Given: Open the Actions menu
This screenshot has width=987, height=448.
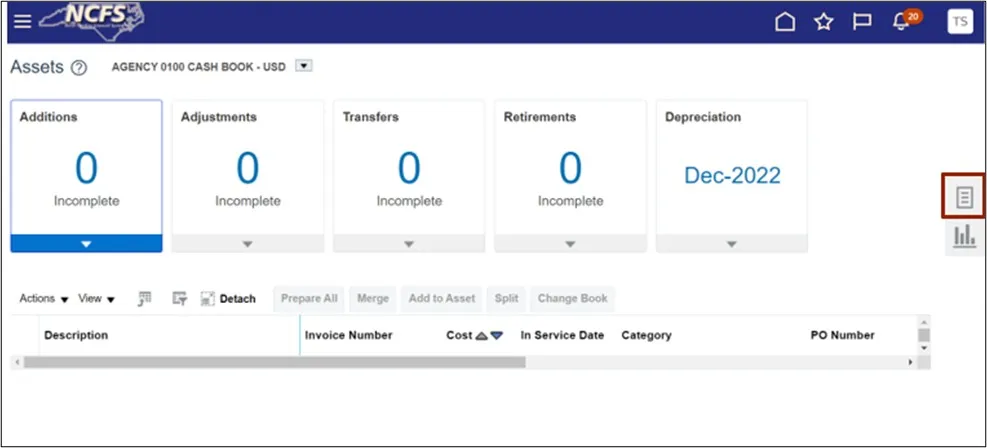Looking at the screenshot, I should (x=43, y=299).
